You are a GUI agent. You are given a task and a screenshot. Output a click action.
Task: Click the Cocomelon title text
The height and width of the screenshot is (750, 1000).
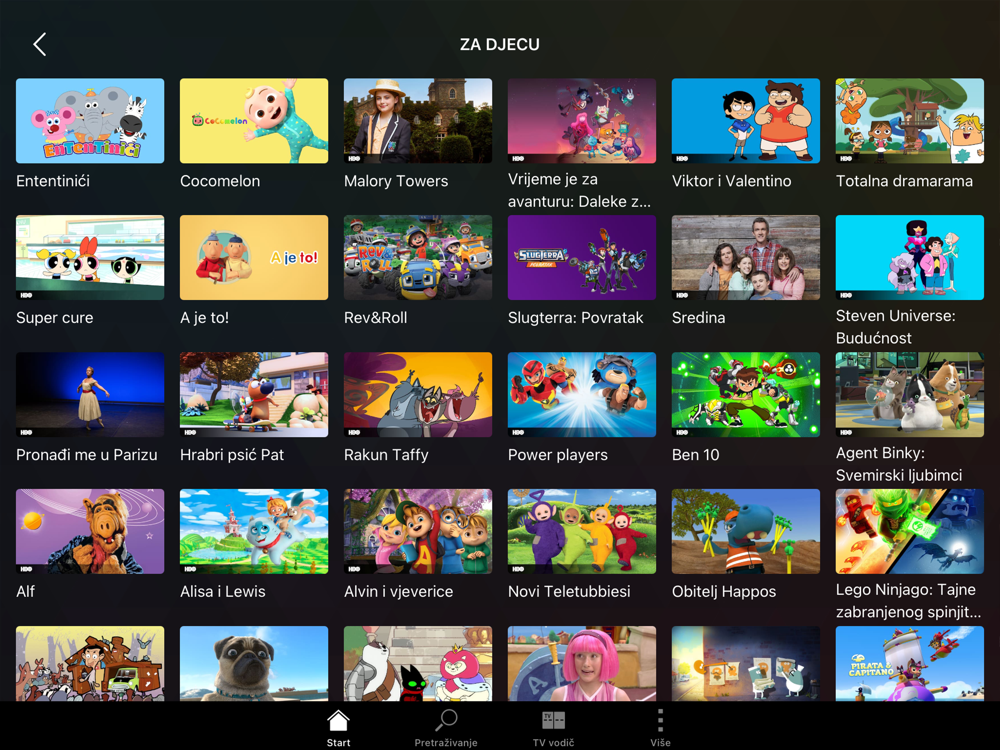pyautogui.click(x=220, y=181)
